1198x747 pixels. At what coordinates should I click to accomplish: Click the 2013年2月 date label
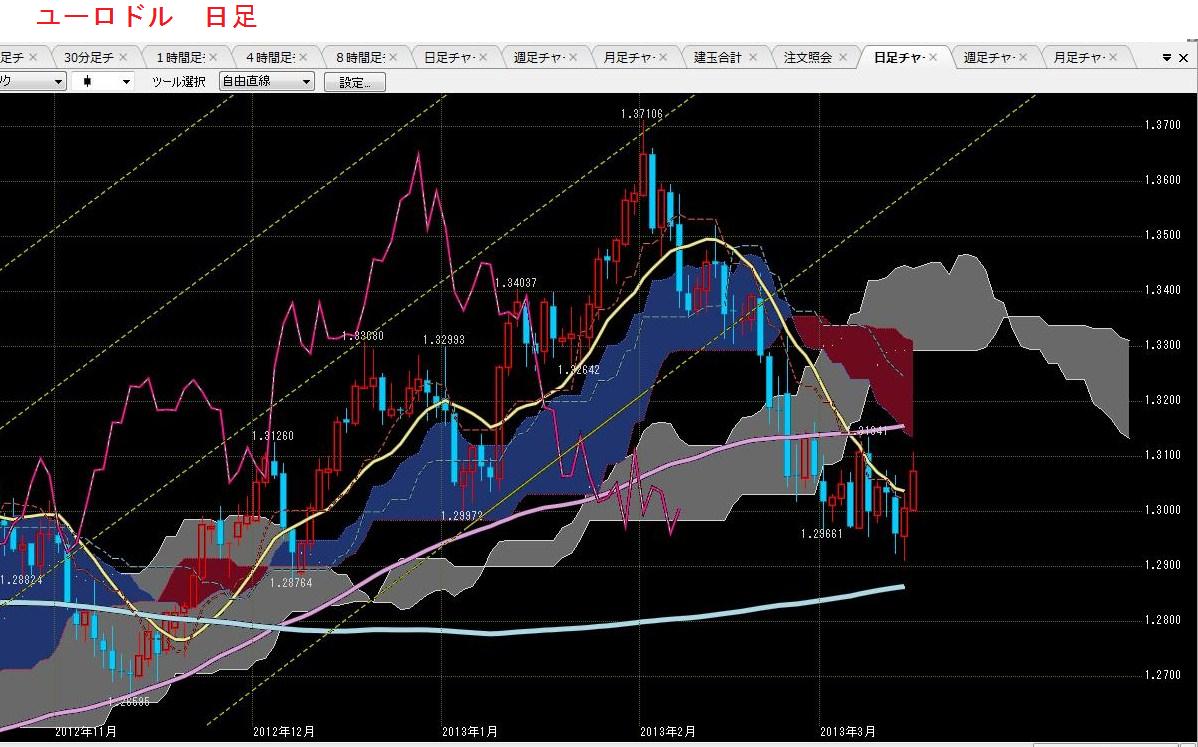coord(668,732)
